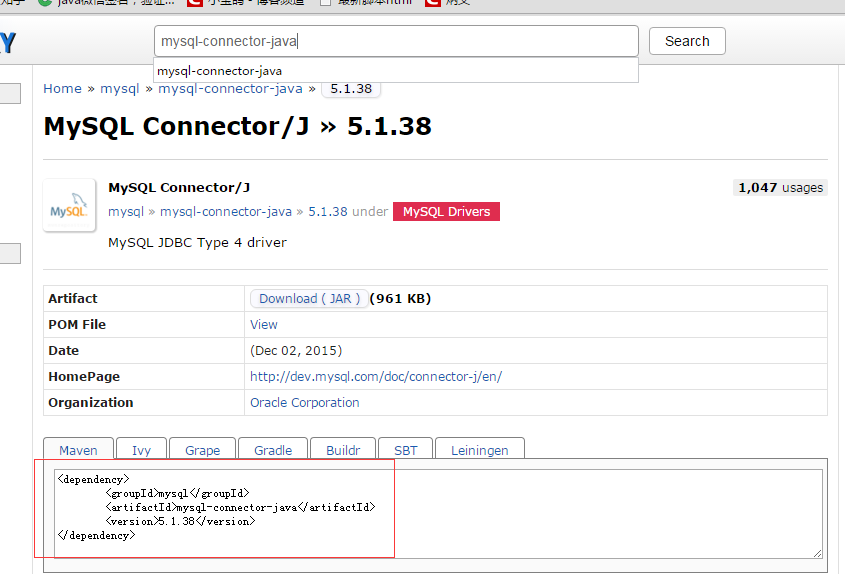845x574 pixels.
Task: Click inside the Maven dependency textarea
Action: tap(438, 513)
